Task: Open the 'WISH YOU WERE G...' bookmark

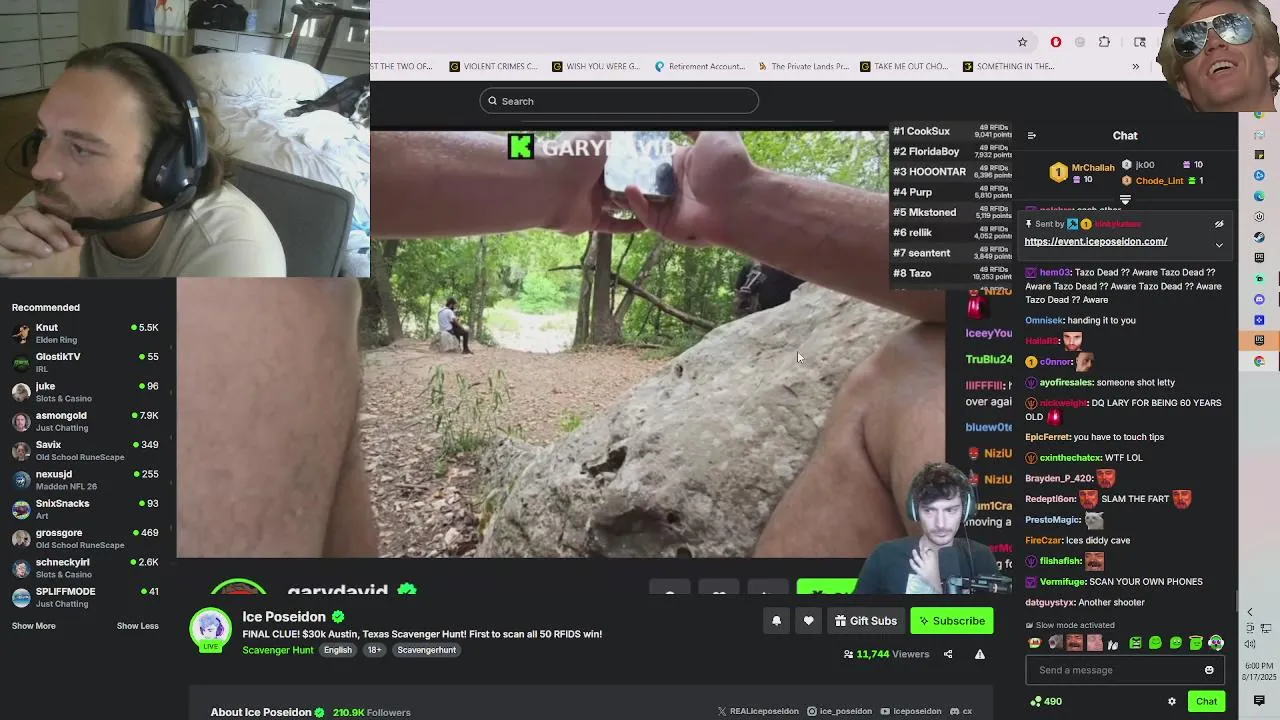Action: point(596,67)
